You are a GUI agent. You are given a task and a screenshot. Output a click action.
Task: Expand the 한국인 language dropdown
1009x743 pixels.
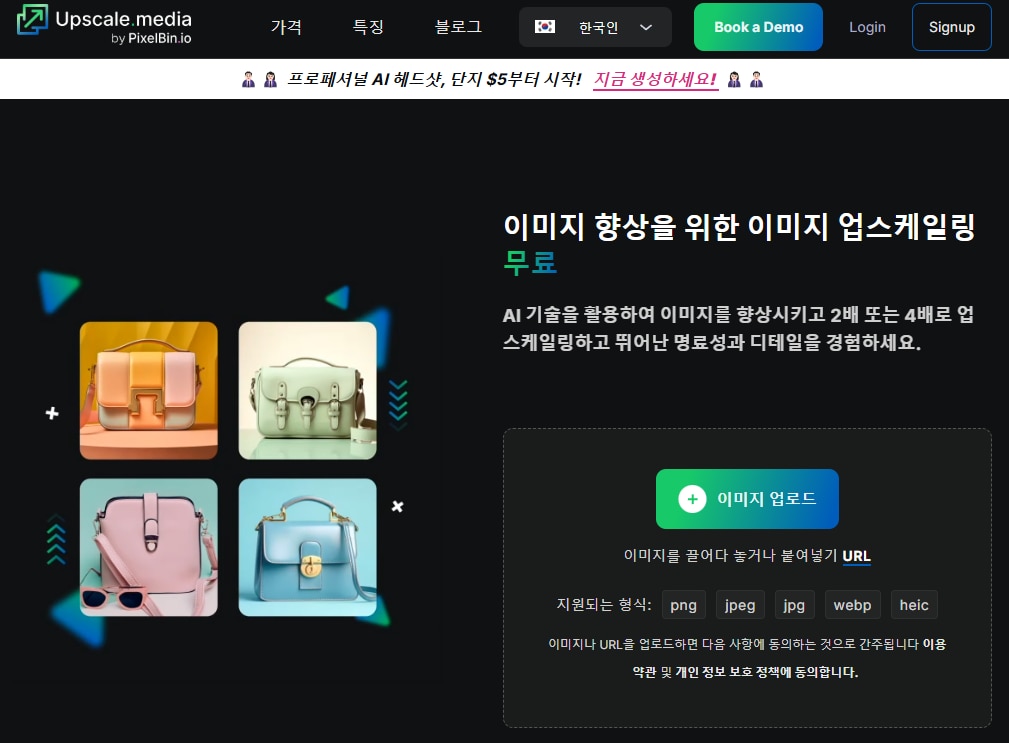(x=595, y=27)
